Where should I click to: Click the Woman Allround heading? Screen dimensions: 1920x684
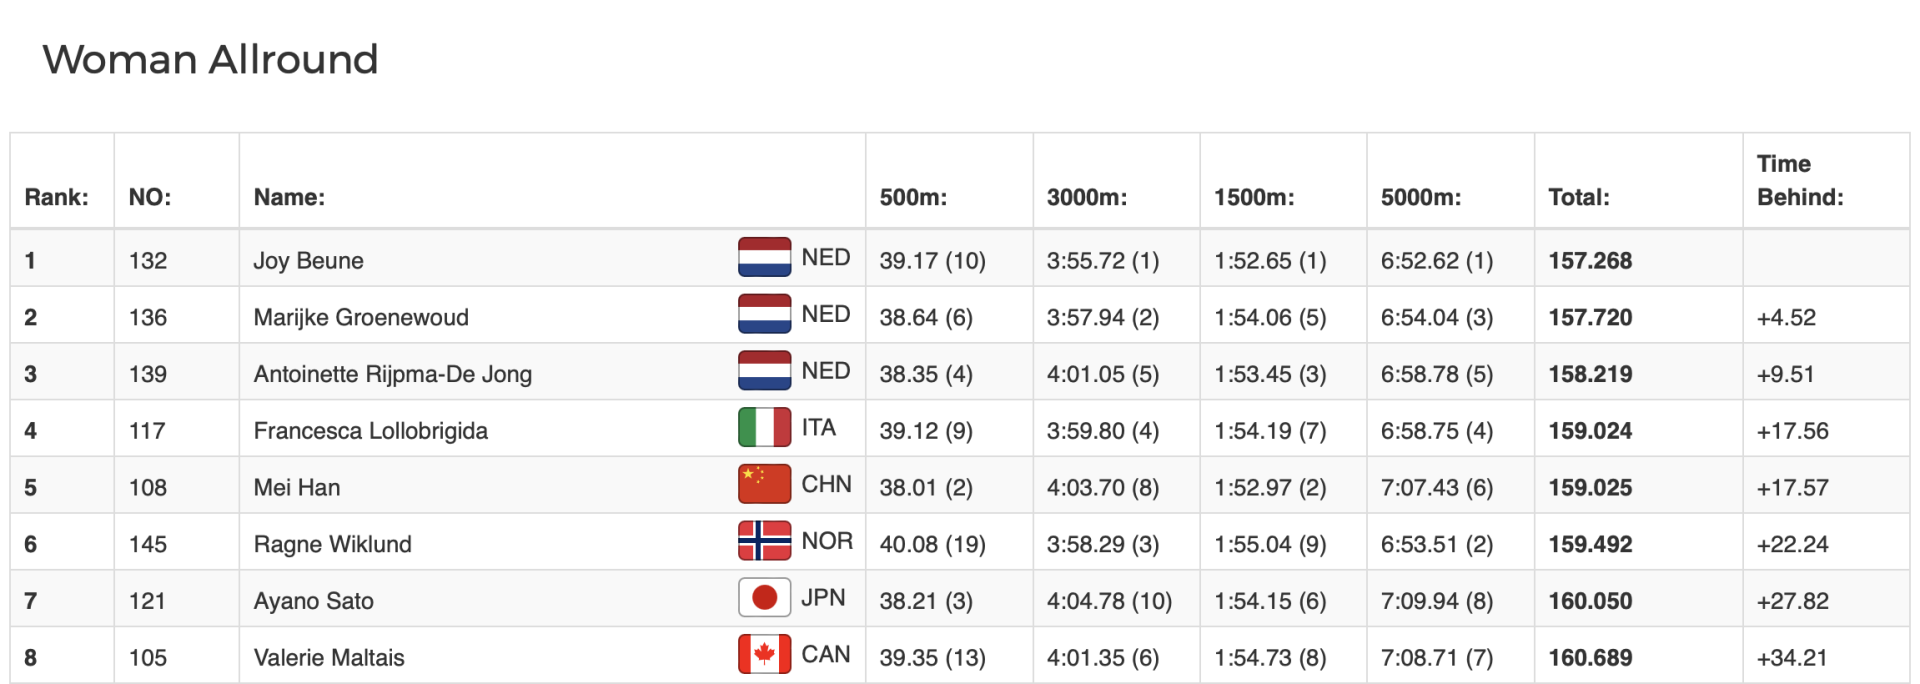[x=210, y=59]
